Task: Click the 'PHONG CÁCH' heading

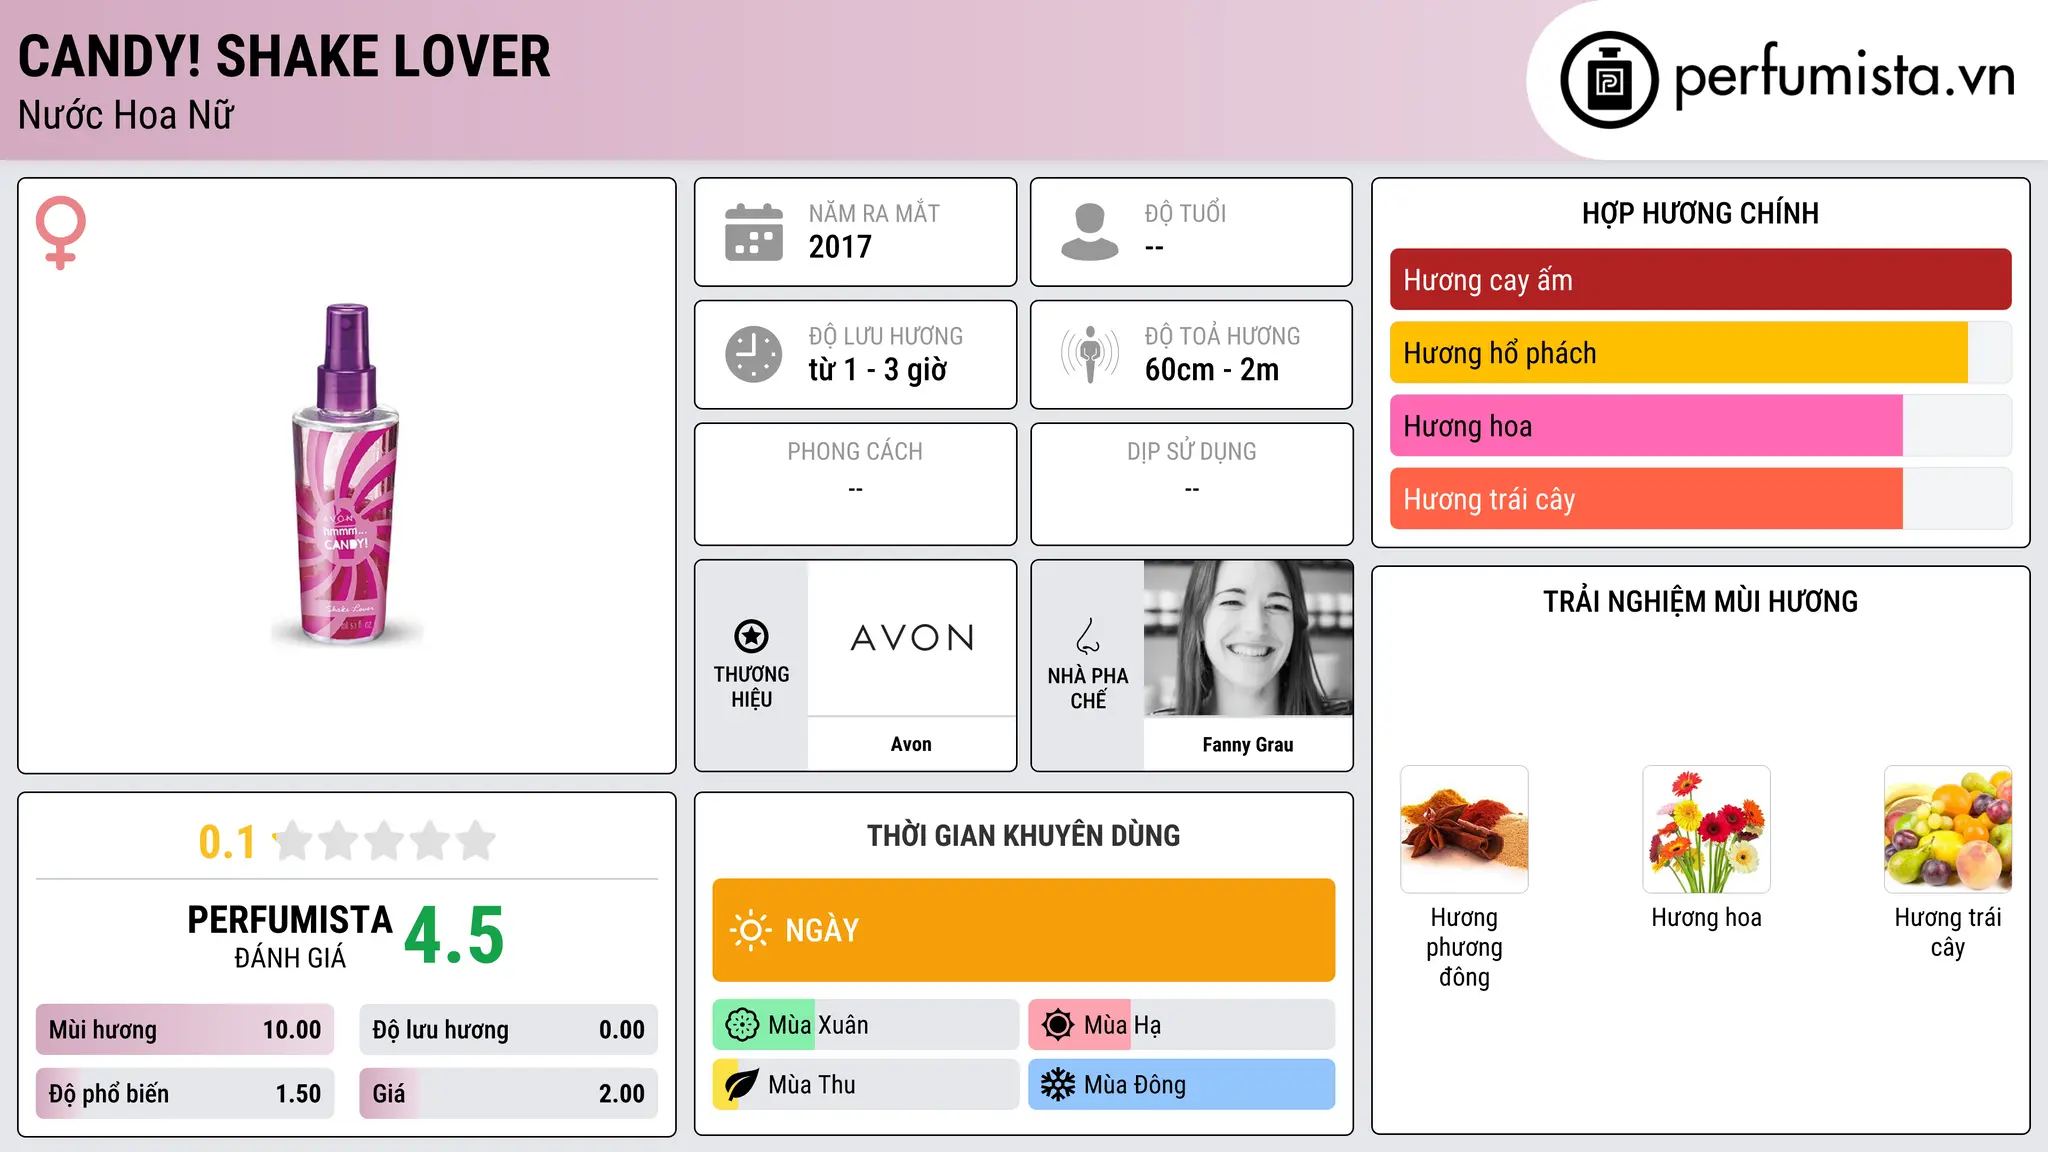Action: point(855,452)
